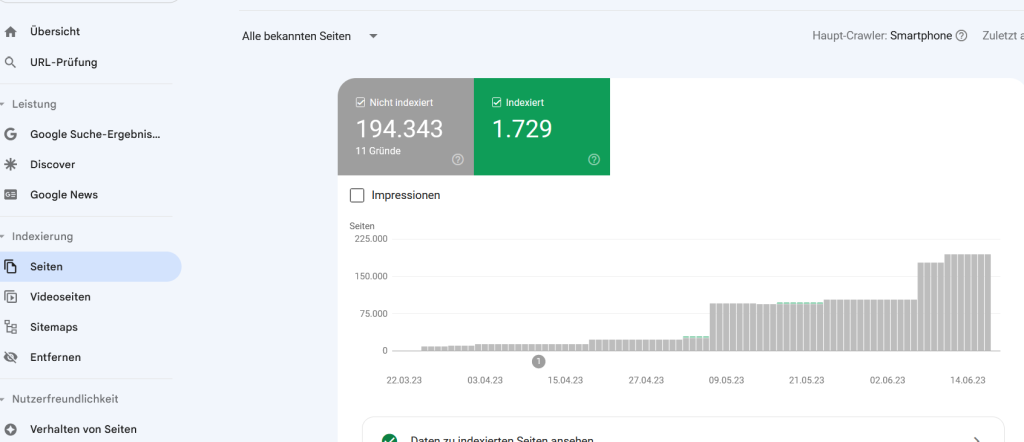Select Seiten in the sidebar
1024x442 pixels.
tap(90, 266)
